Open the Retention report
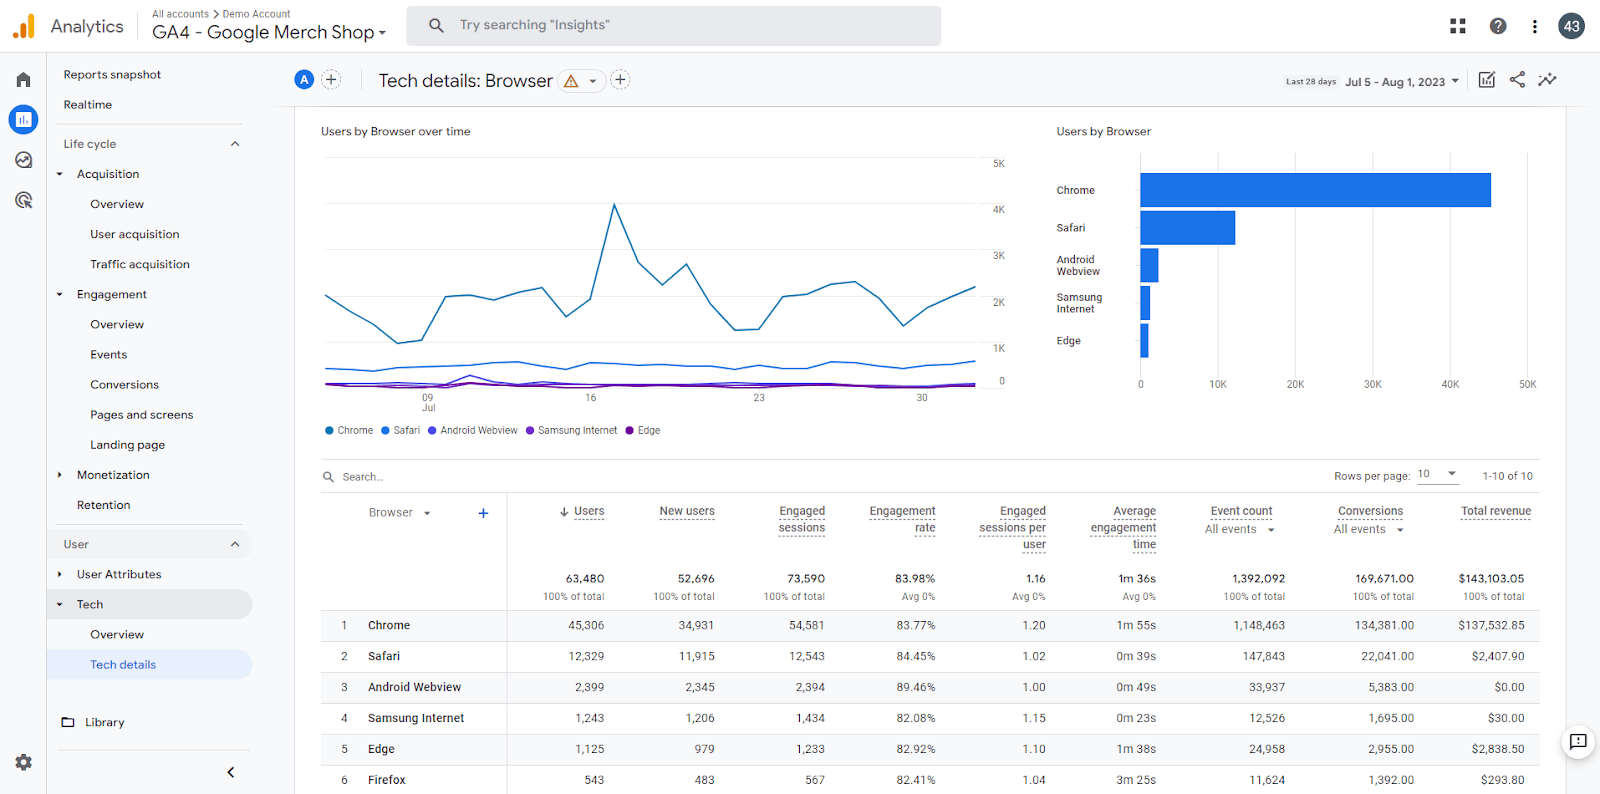 point(104,505)
